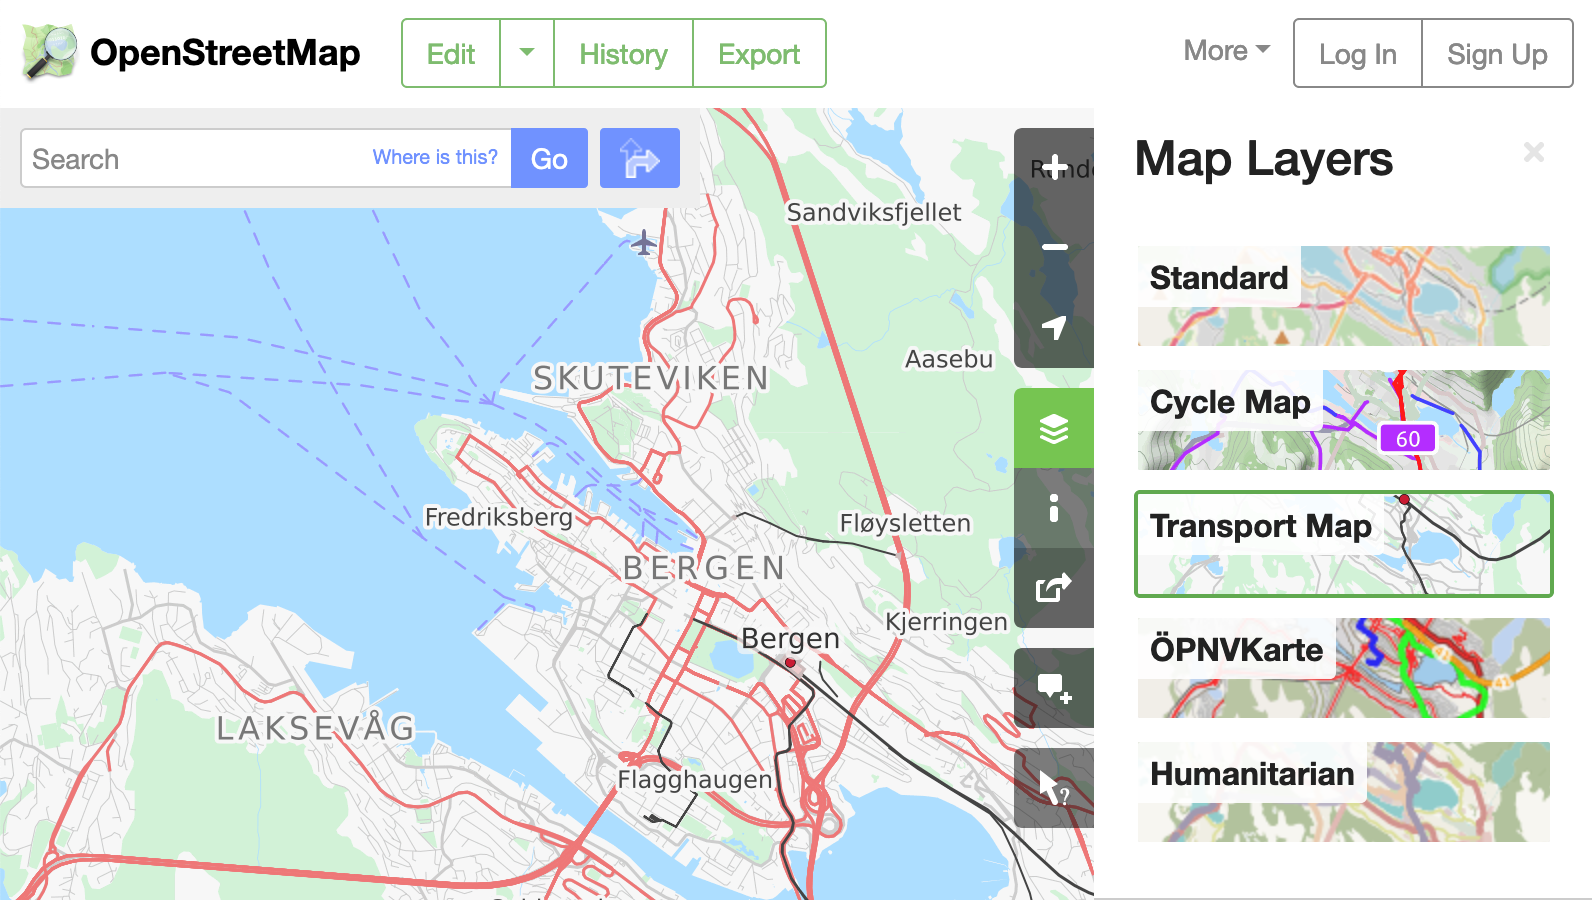The image size is (1592, 900).
Task: Click the Fløysletten label on map
Action: 905,523
